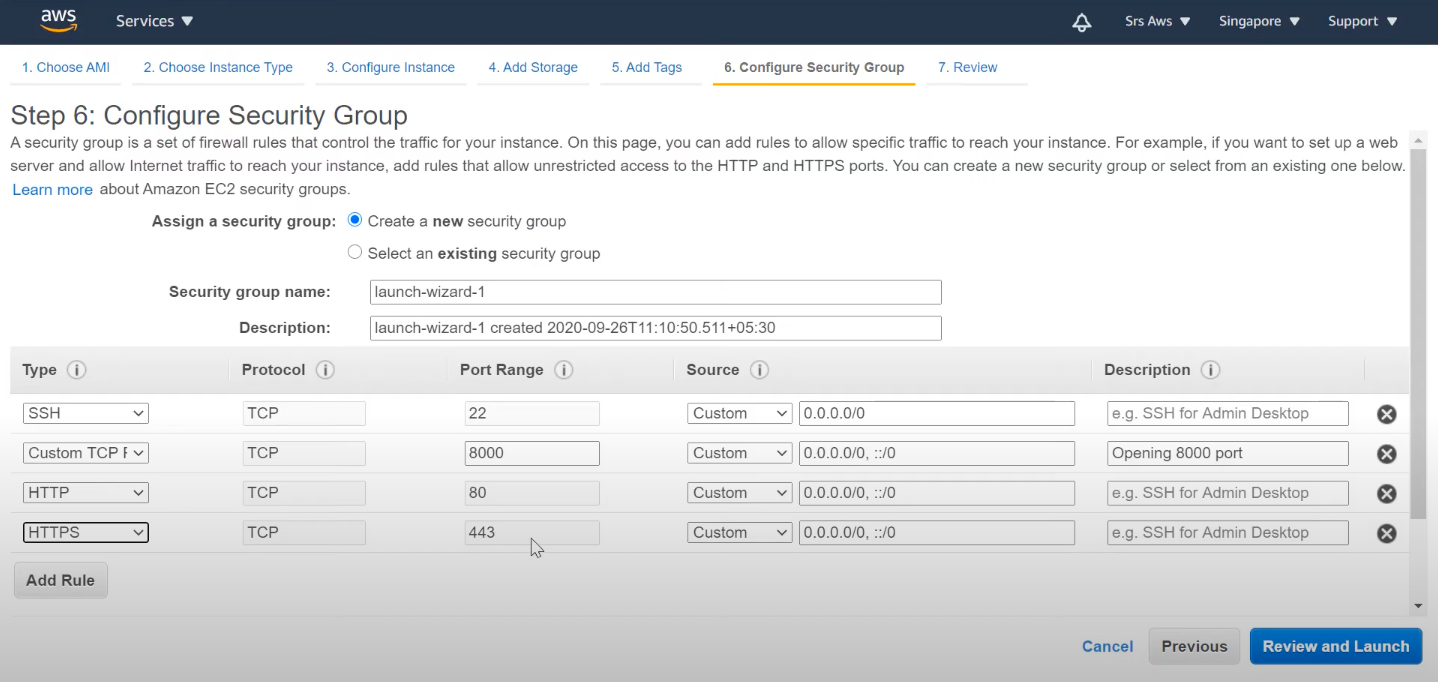Remove the SSH rule with X icon
The width and height of the screenshot is (1438, 682).
coord(1386,414)
